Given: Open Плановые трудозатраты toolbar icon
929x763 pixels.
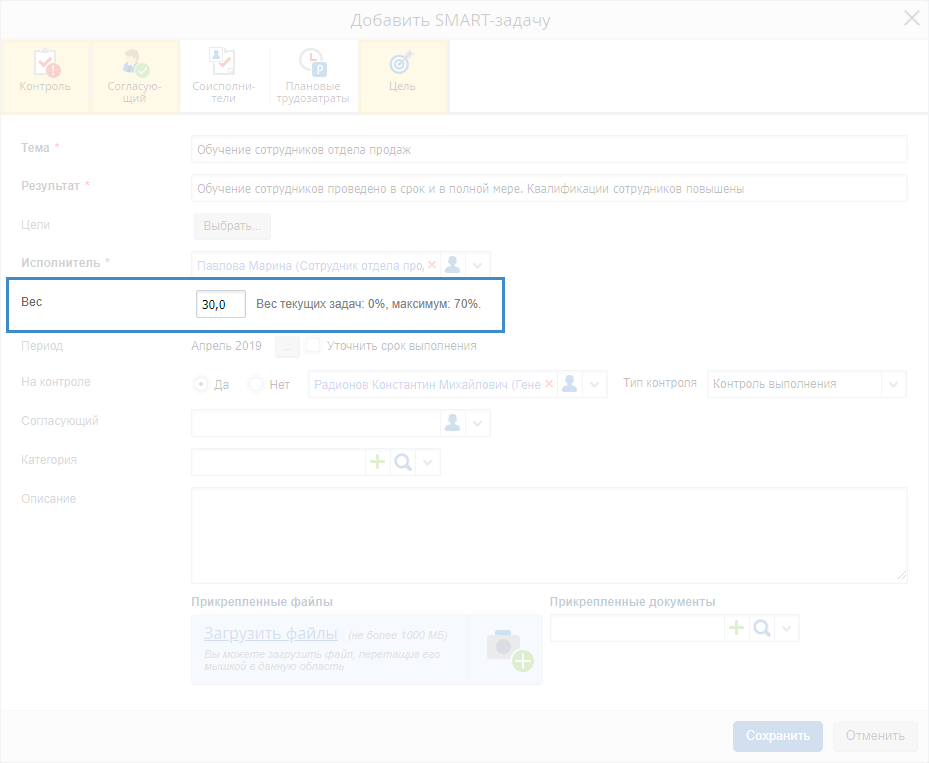Looking at the screenshot, I should point(311,75).
